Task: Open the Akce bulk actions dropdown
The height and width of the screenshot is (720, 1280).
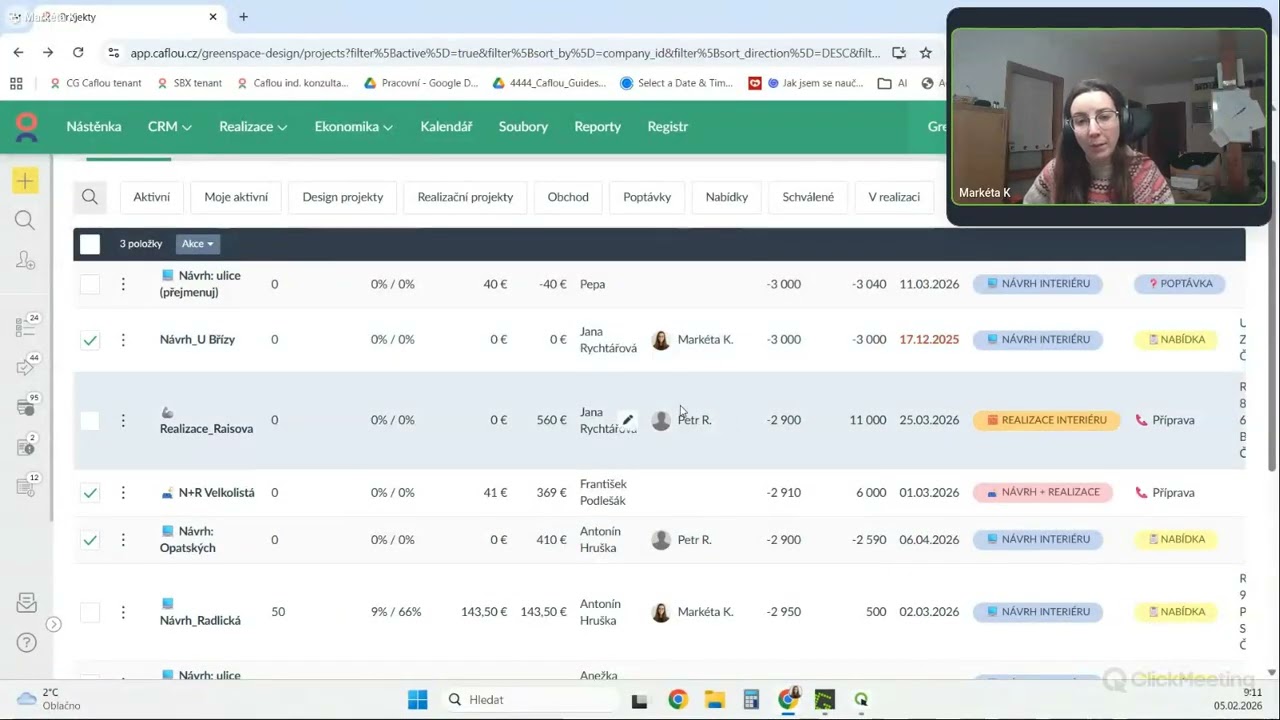Action: coord(197,244)
